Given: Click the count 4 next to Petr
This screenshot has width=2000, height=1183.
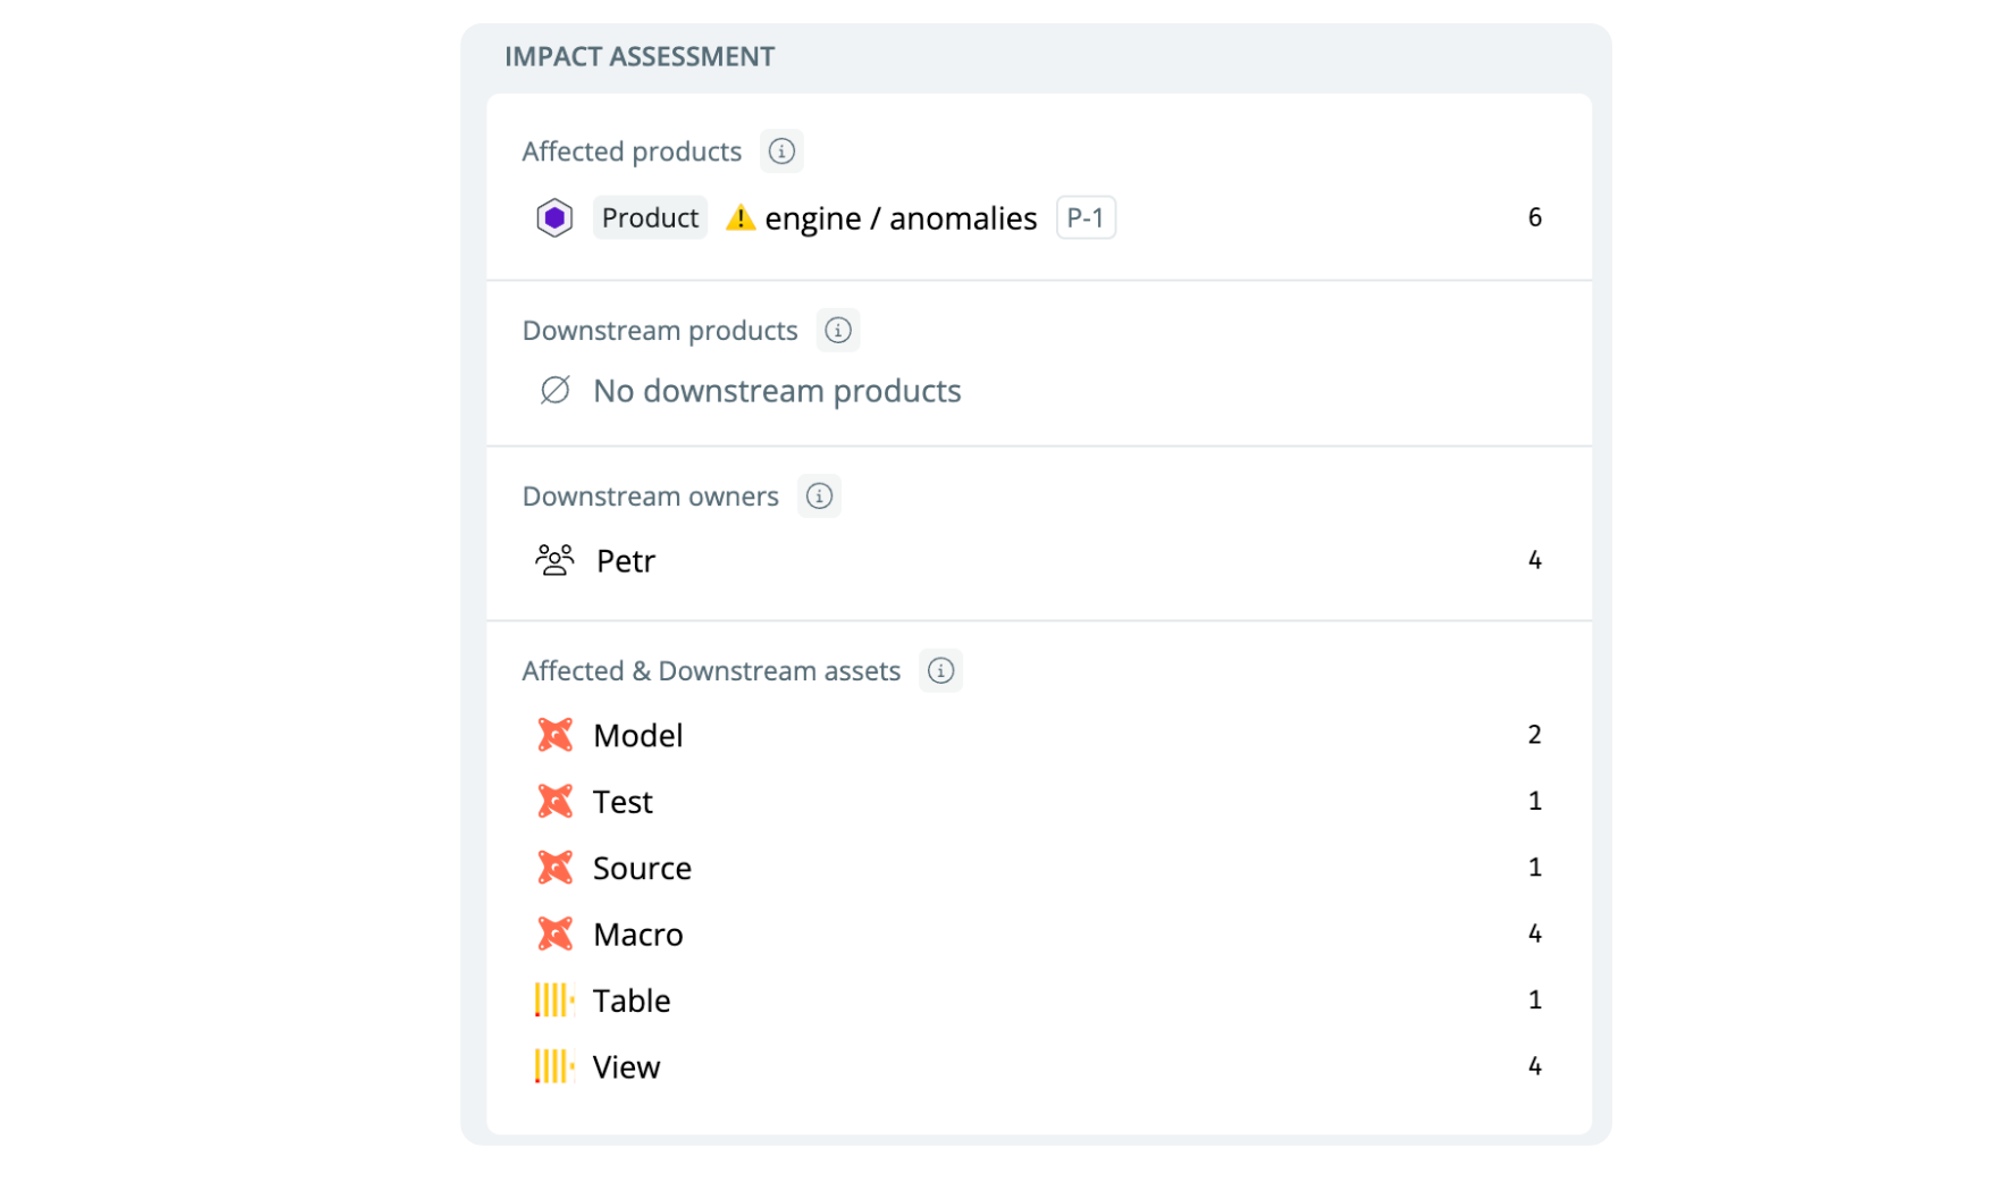Looking at the screenshot, I should [x=1534, y=560].
